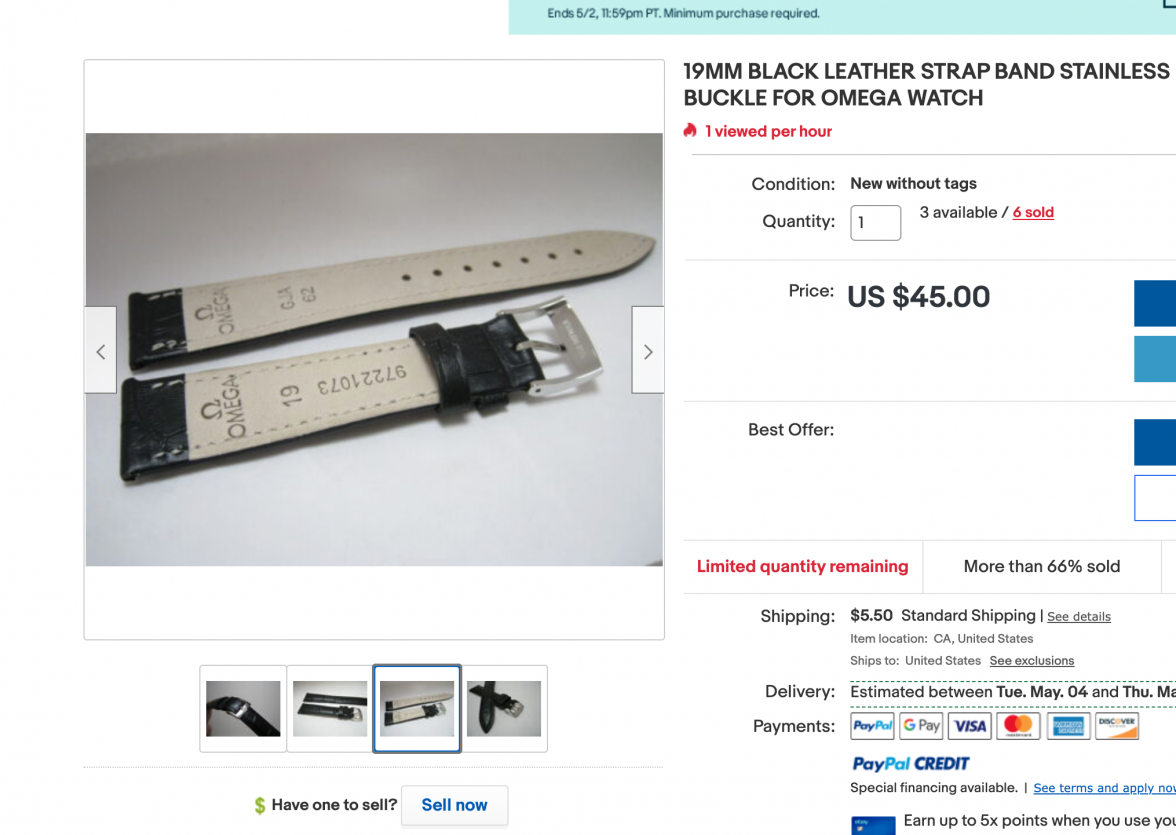Open the 6 sold link

click(x=1033, y=212)
